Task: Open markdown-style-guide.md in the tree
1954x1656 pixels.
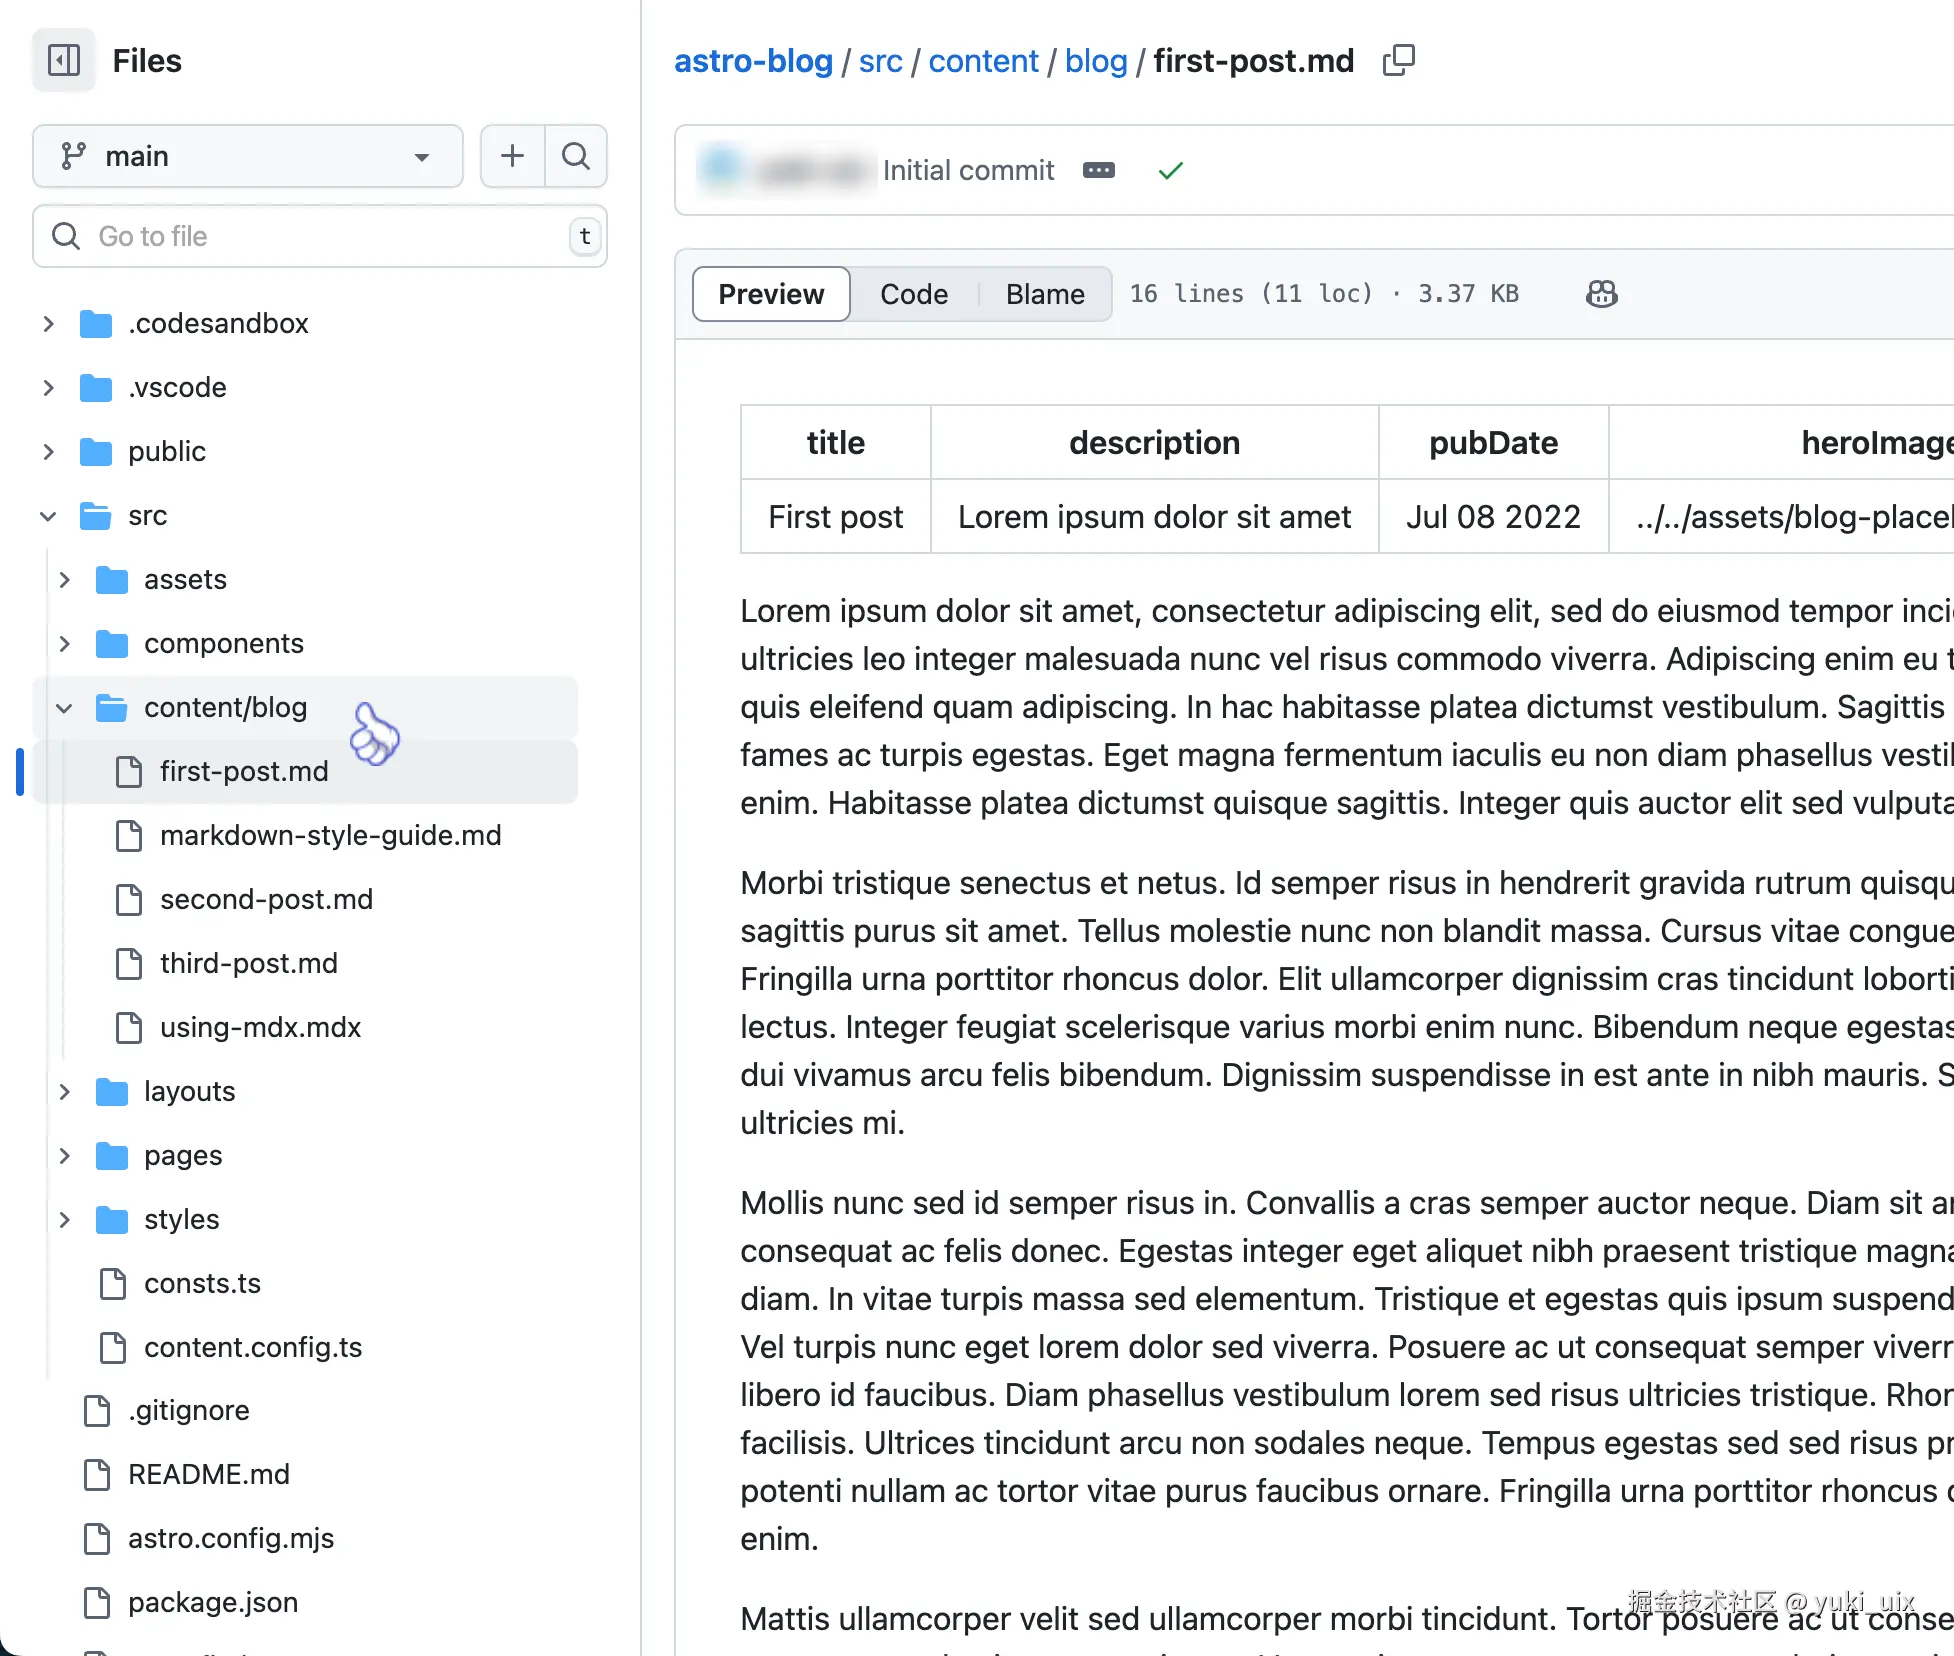Action: coord(330,836)
